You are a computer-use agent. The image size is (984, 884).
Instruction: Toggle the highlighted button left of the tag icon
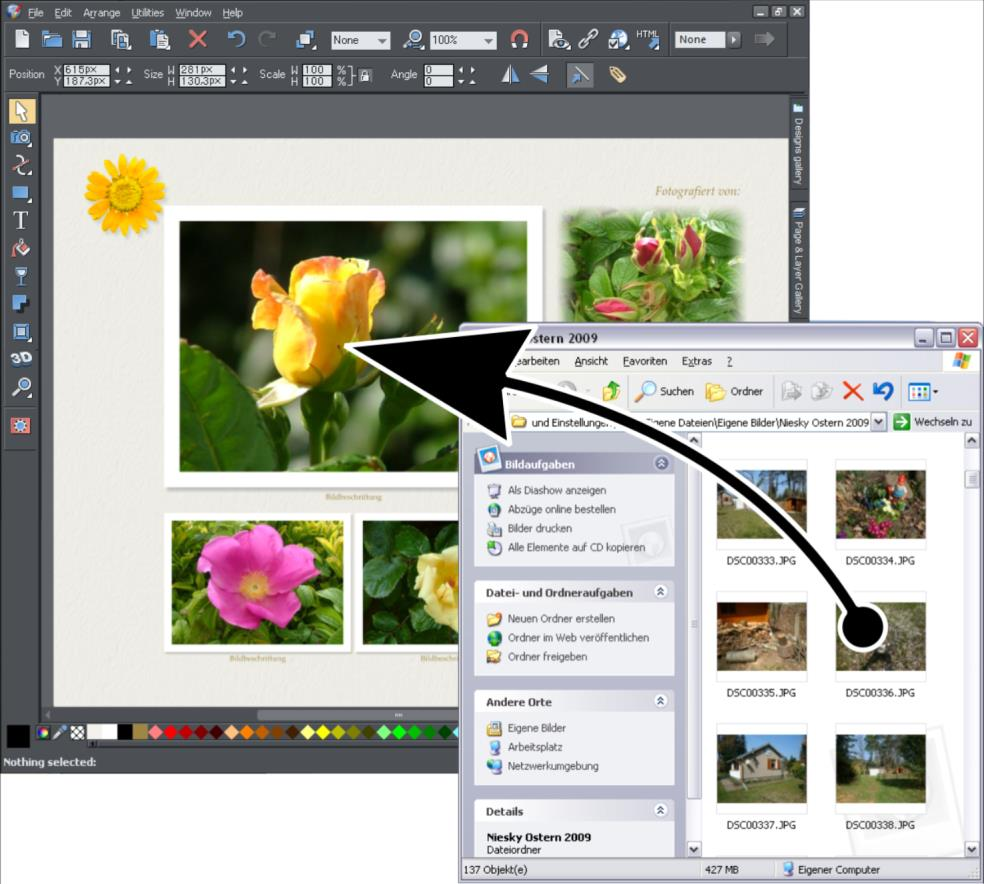point(579,75)
